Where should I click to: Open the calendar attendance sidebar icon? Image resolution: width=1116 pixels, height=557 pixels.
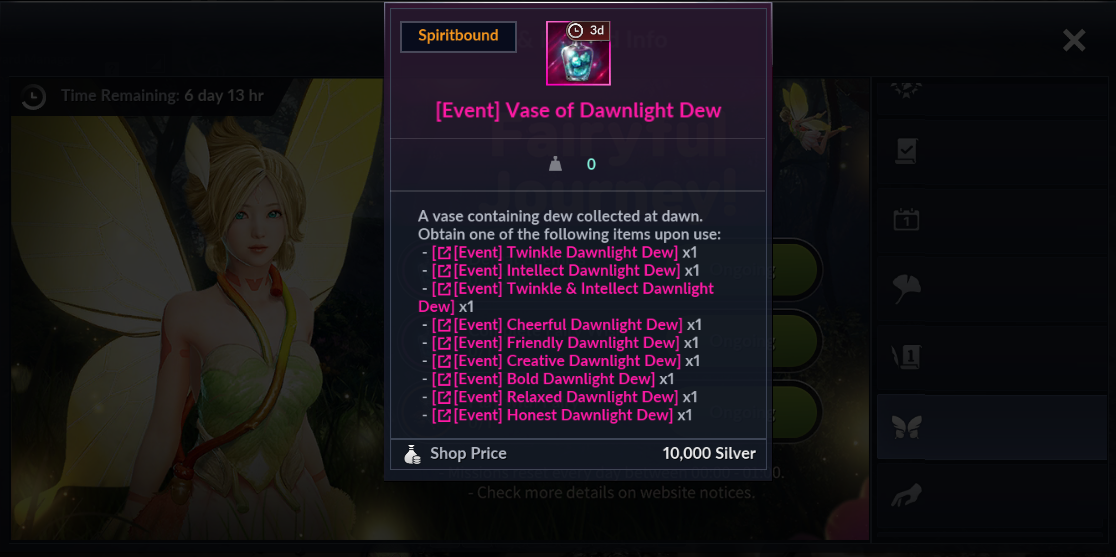[907, 219]
